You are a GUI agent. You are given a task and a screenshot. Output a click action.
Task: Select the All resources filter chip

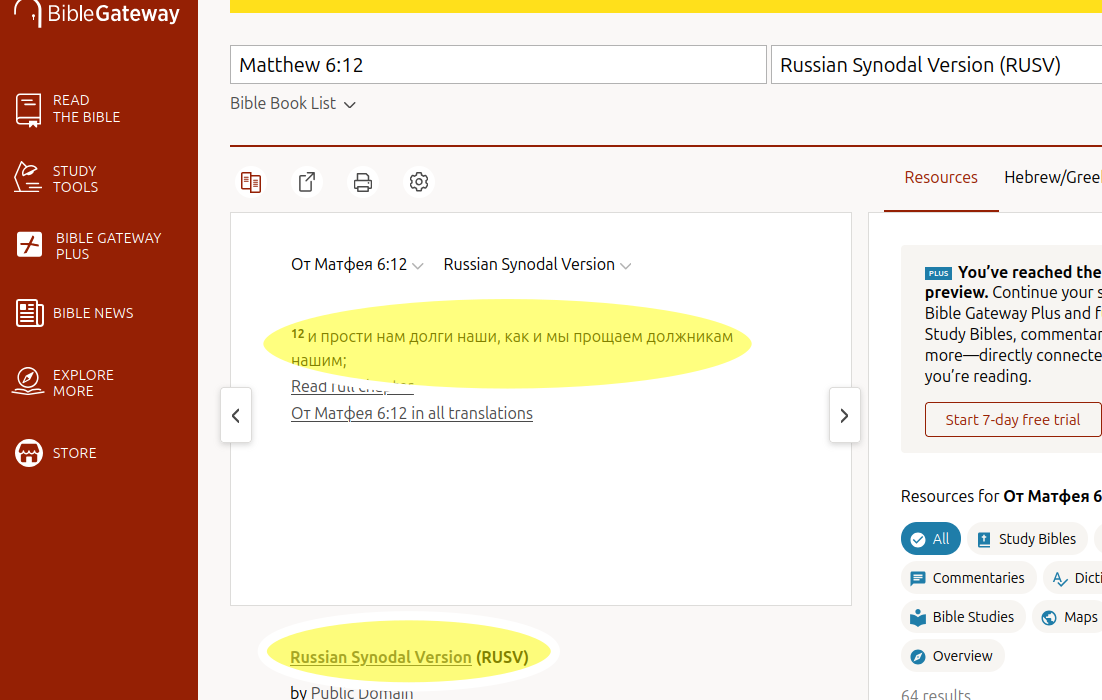[x=930, y=539]
